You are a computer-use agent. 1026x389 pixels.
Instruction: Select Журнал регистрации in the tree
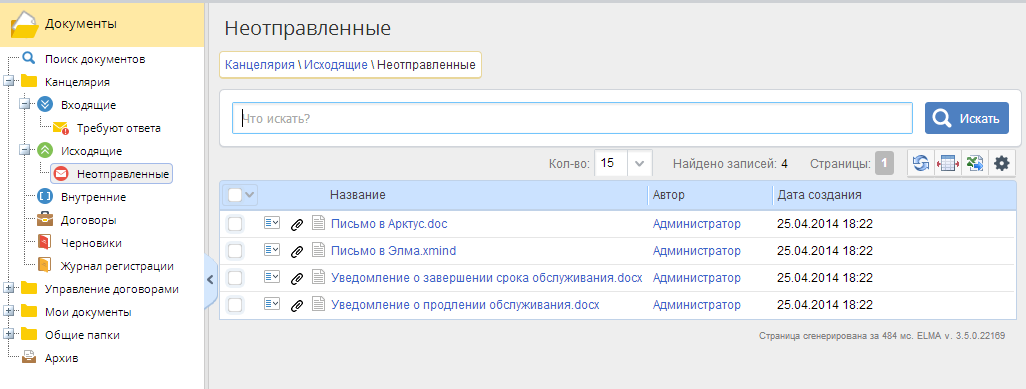point(117,266)
